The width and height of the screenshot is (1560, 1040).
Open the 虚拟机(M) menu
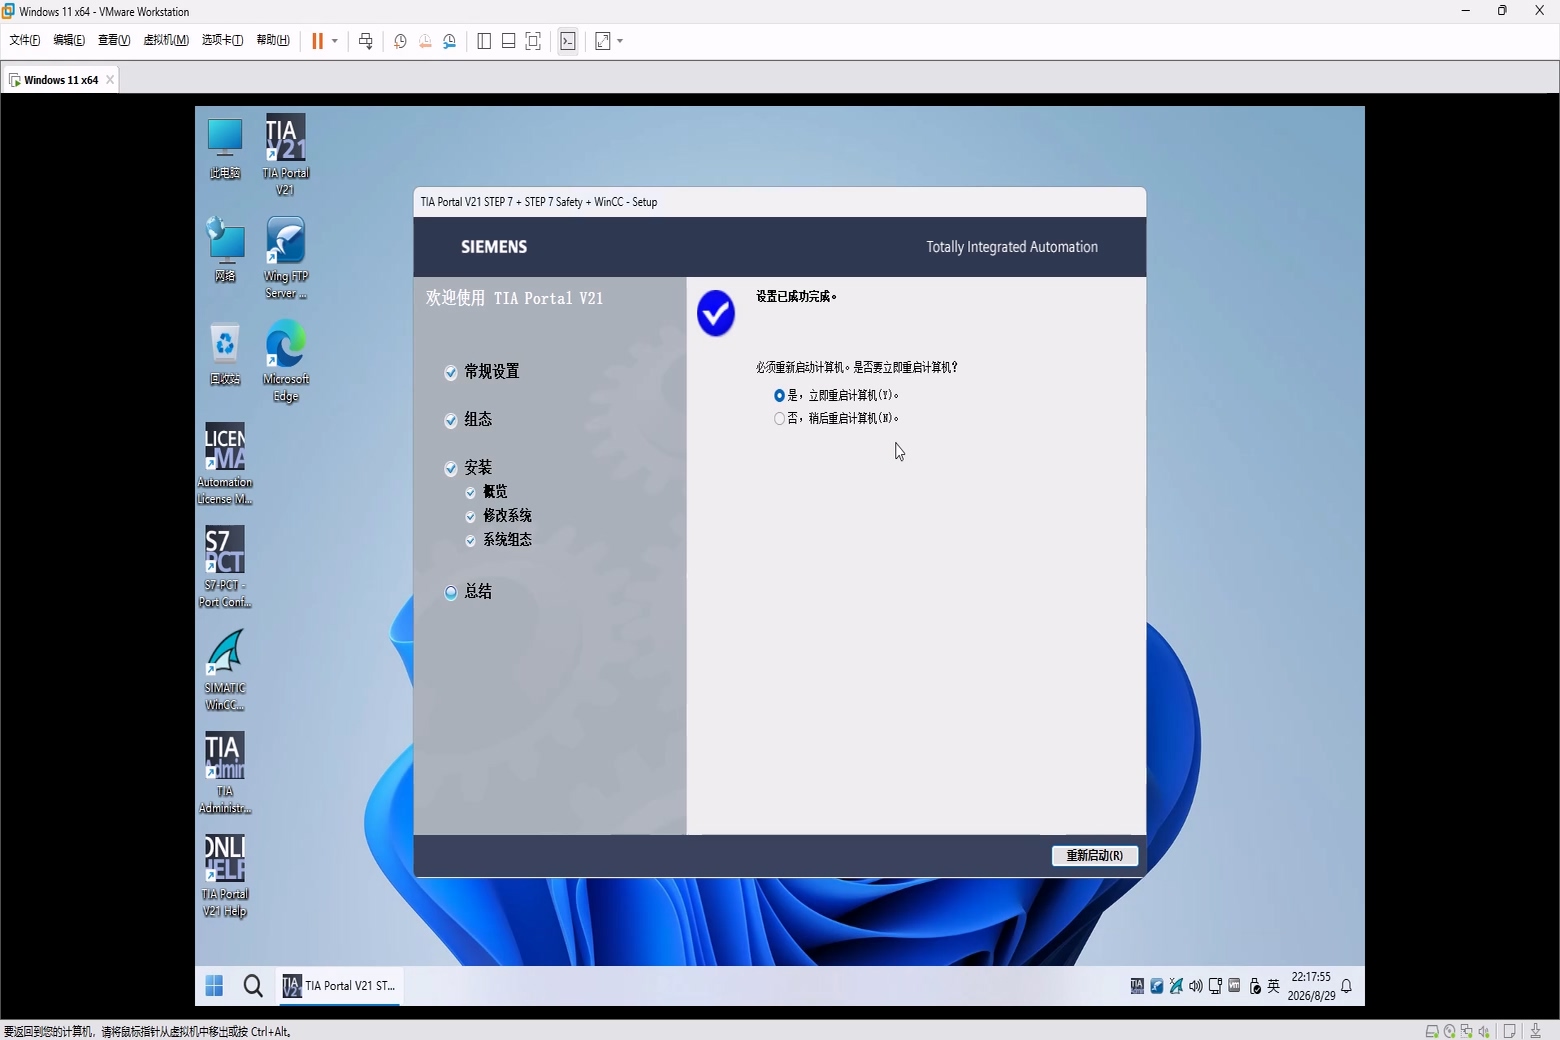click(x=166, y=40)
